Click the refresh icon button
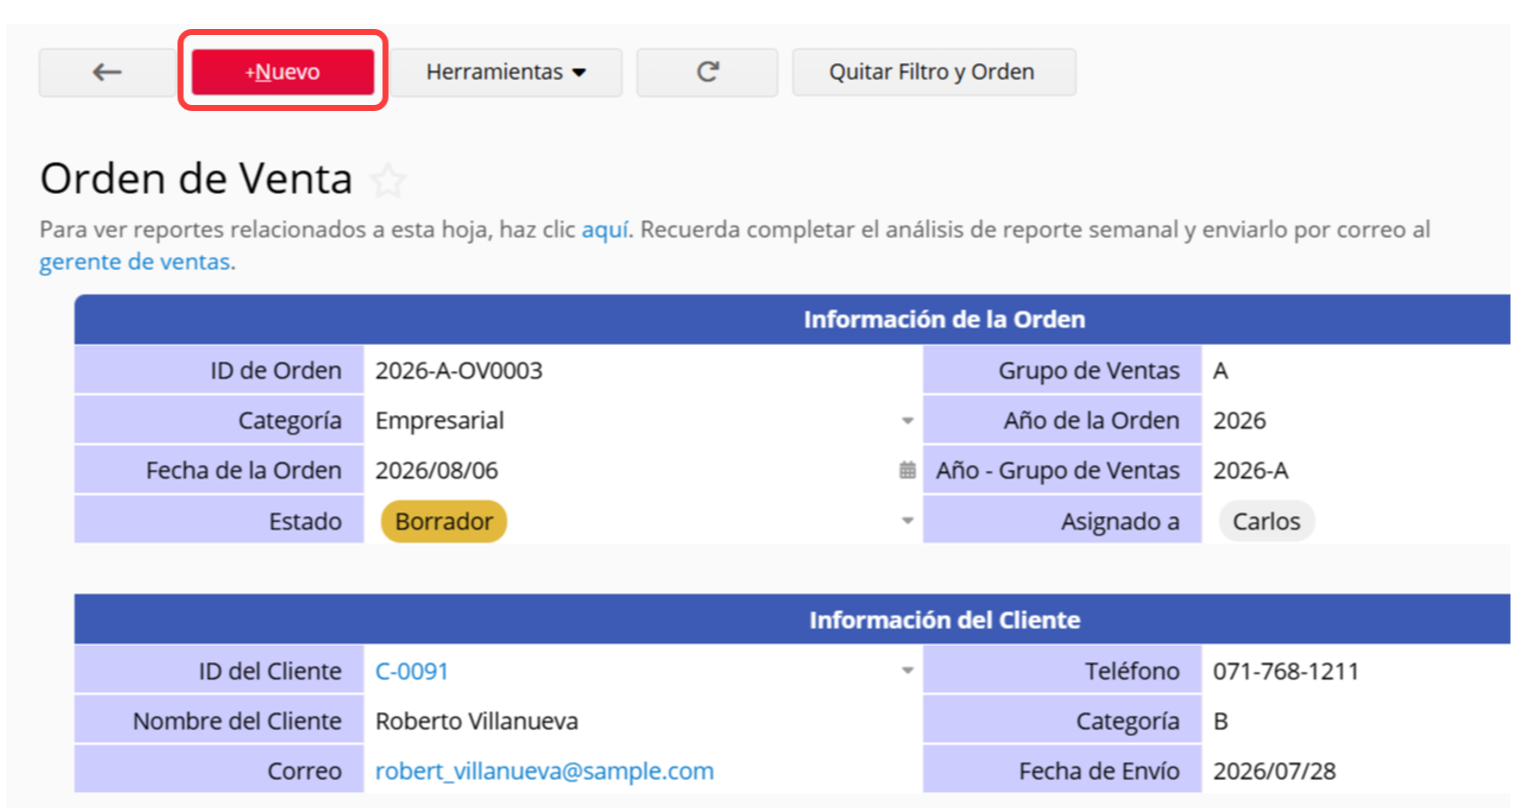 [x=707, y=72]
